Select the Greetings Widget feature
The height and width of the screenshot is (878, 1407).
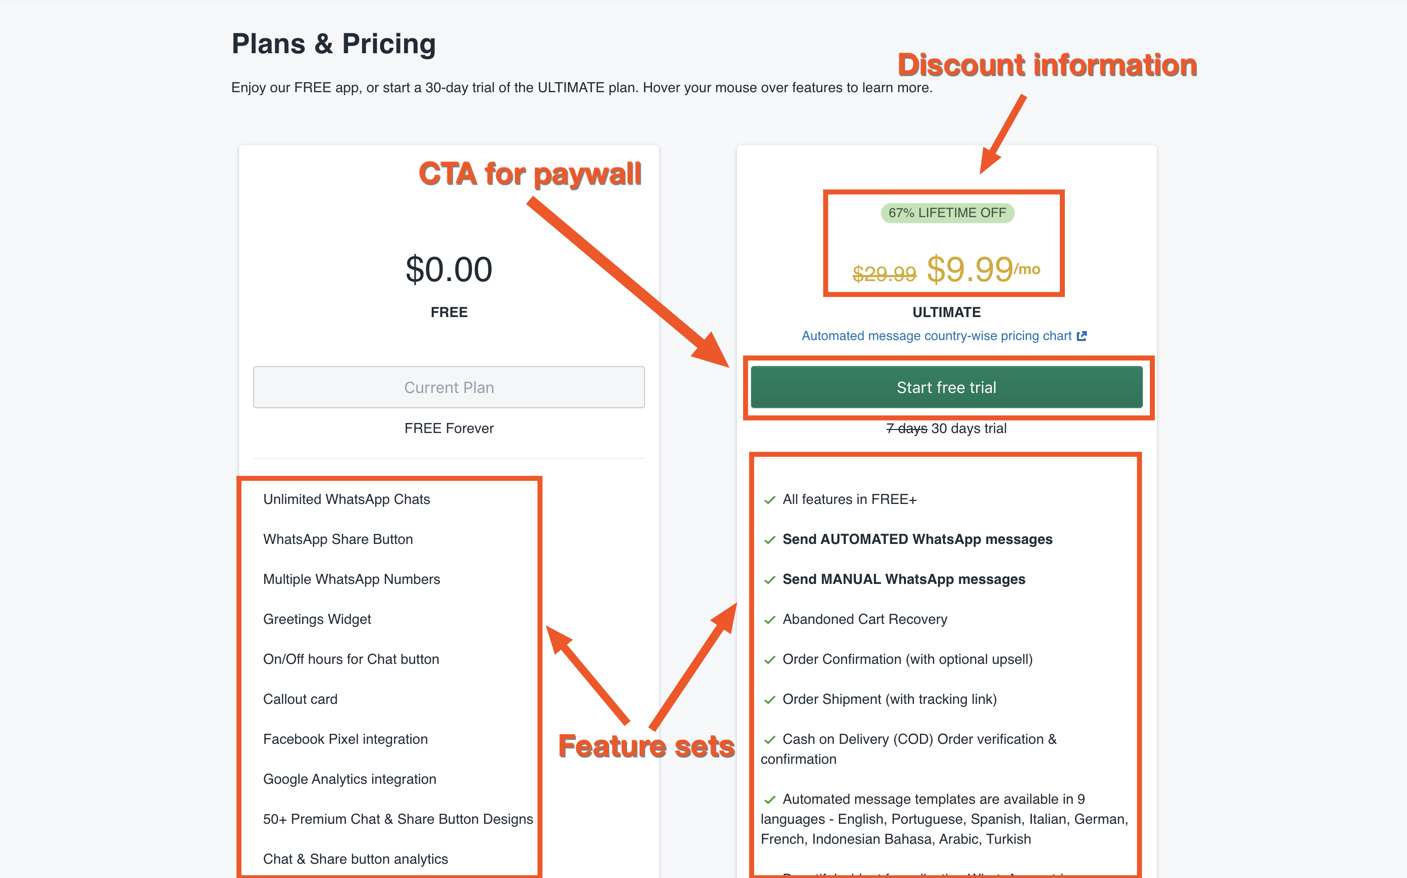317,619
